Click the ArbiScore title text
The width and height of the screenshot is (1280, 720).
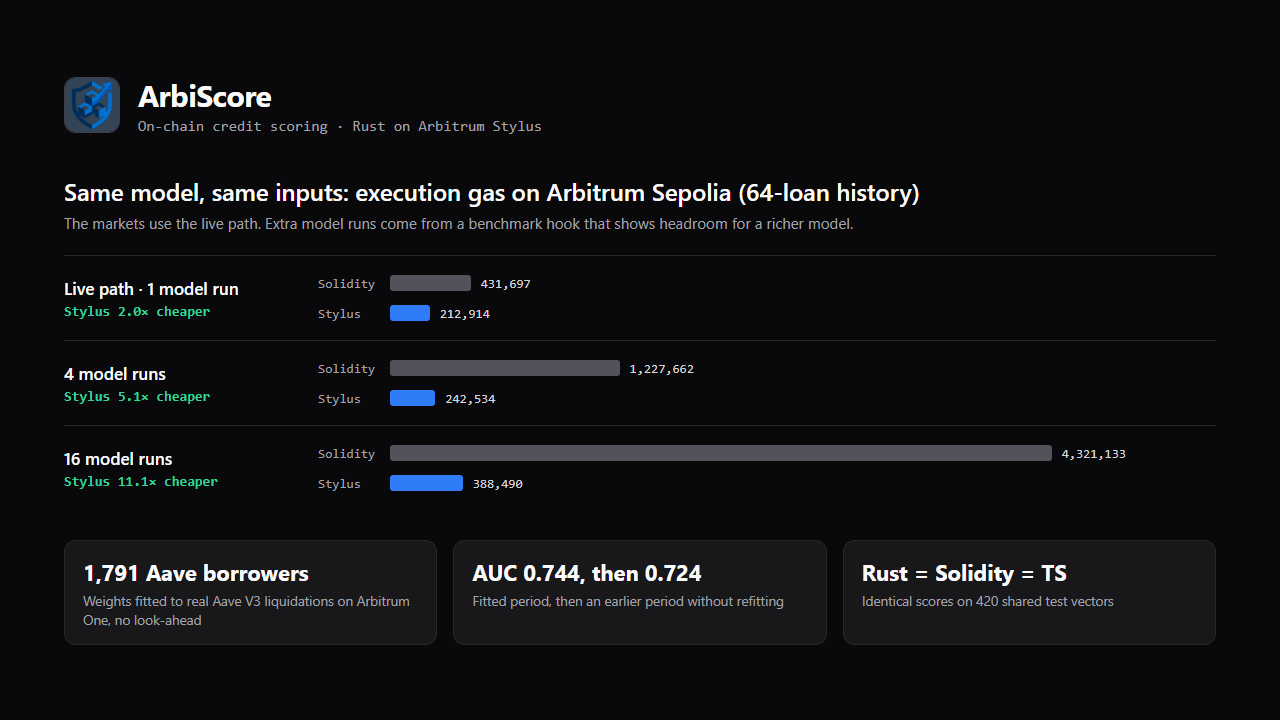point(205,97)
